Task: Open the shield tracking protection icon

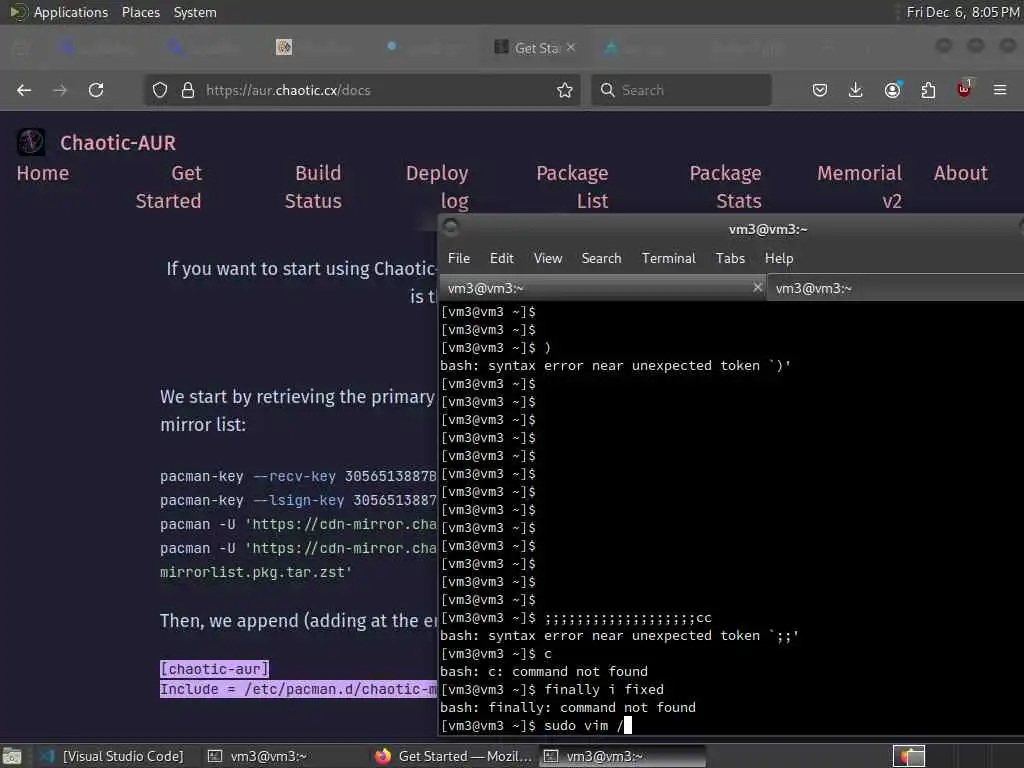Action: click(160, 90)
